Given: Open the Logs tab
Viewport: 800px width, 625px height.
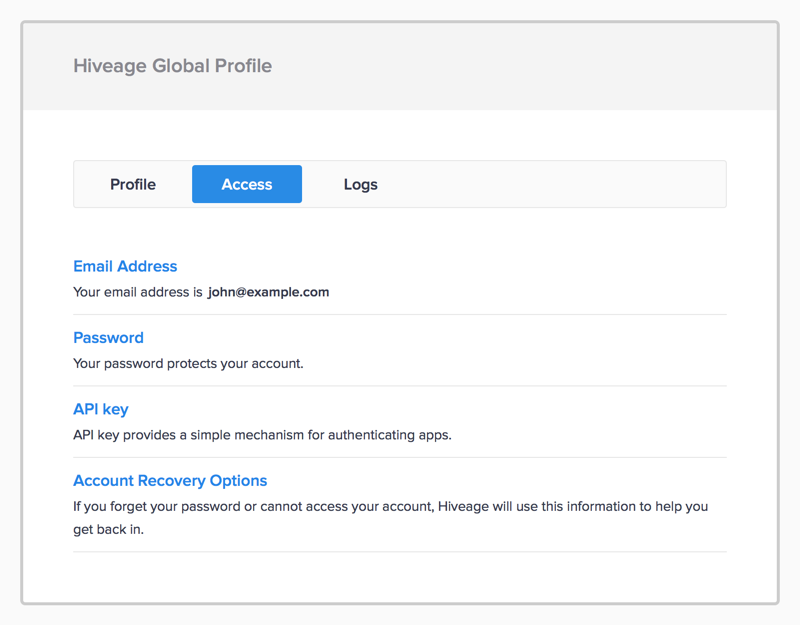Looking at the screenshot, I should pyautogui.click(x=361, y=184).
